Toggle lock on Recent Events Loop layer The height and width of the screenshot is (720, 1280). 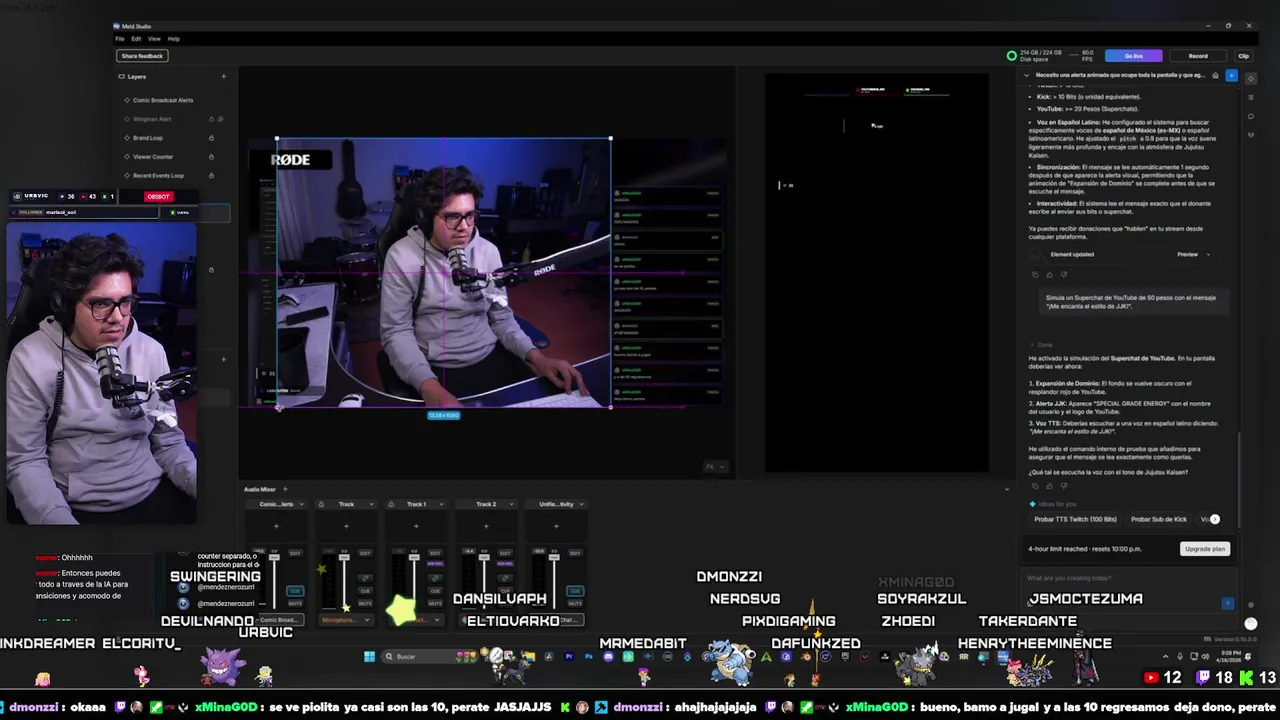click(211, 176)
